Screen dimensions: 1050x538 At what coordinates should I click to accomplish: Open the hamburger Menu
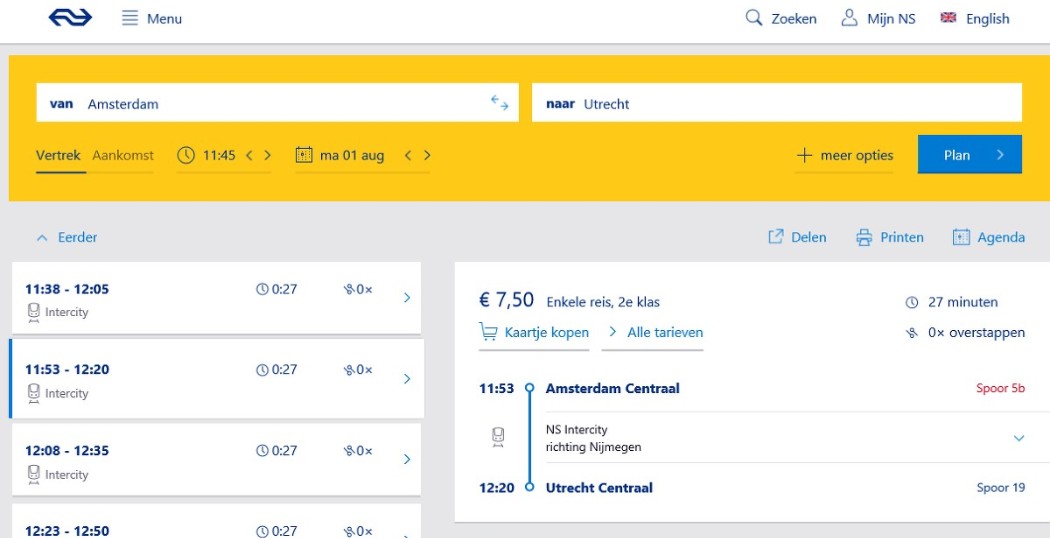[x=130, y=18]
